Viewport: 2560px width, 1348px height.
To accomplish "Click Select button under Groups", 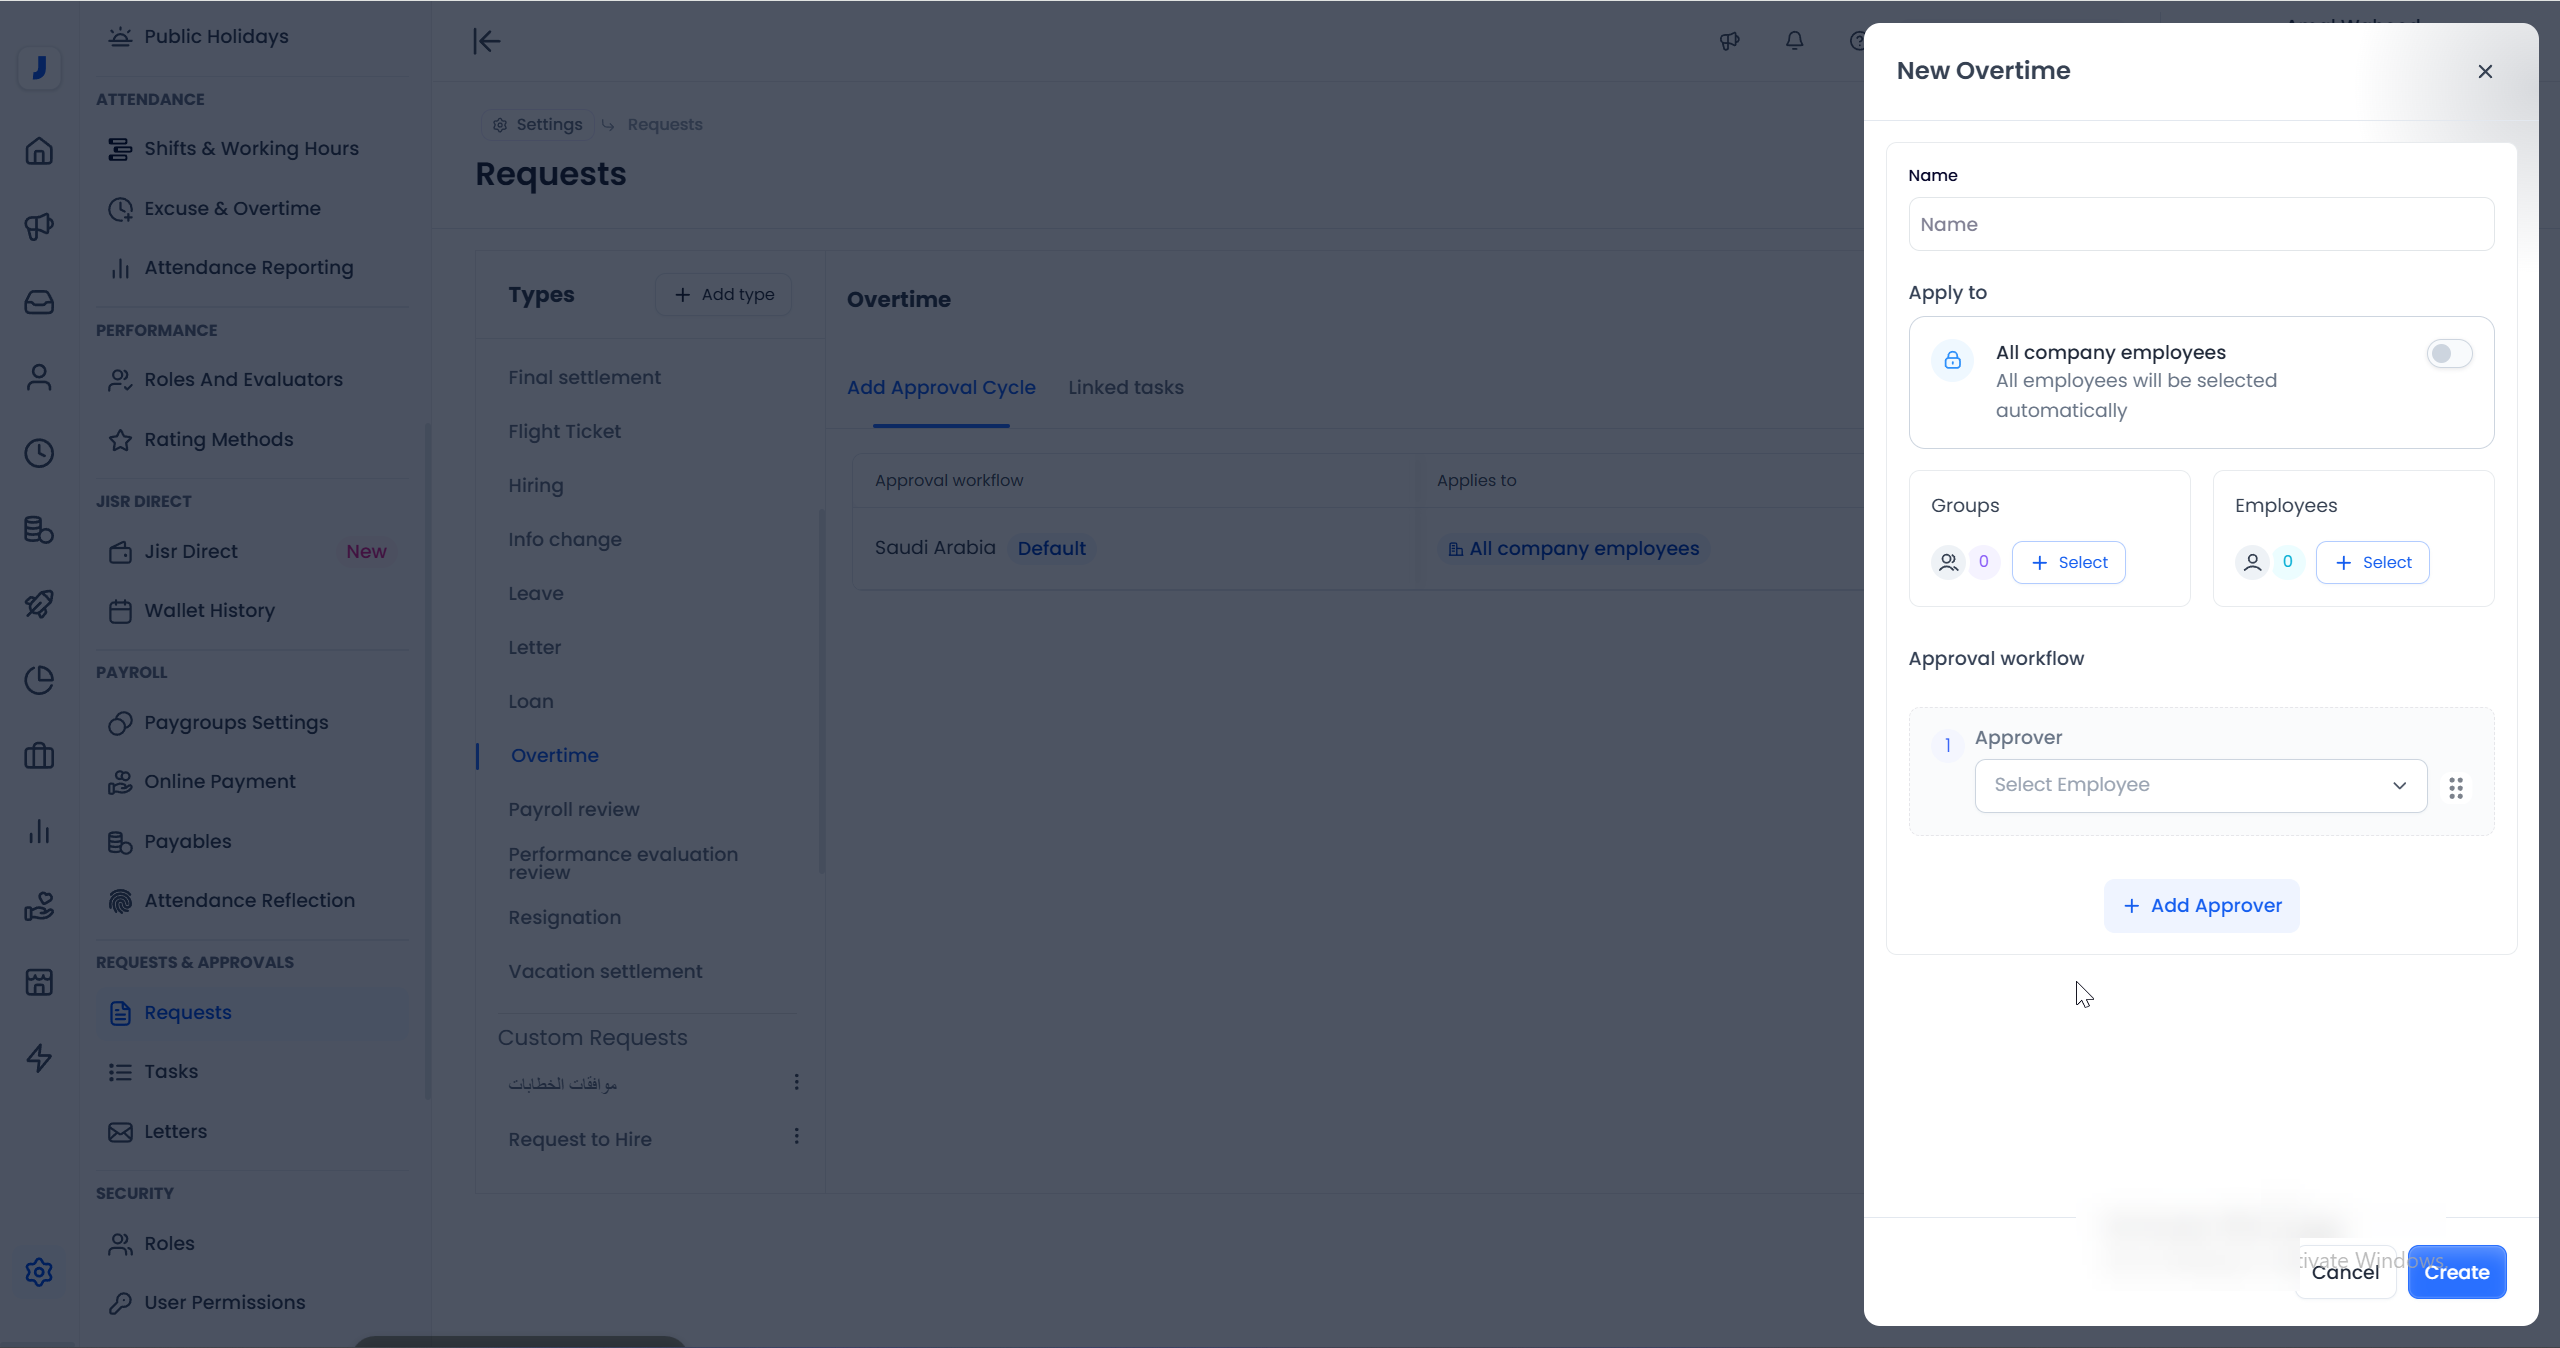I will (x=2068, y=563).
